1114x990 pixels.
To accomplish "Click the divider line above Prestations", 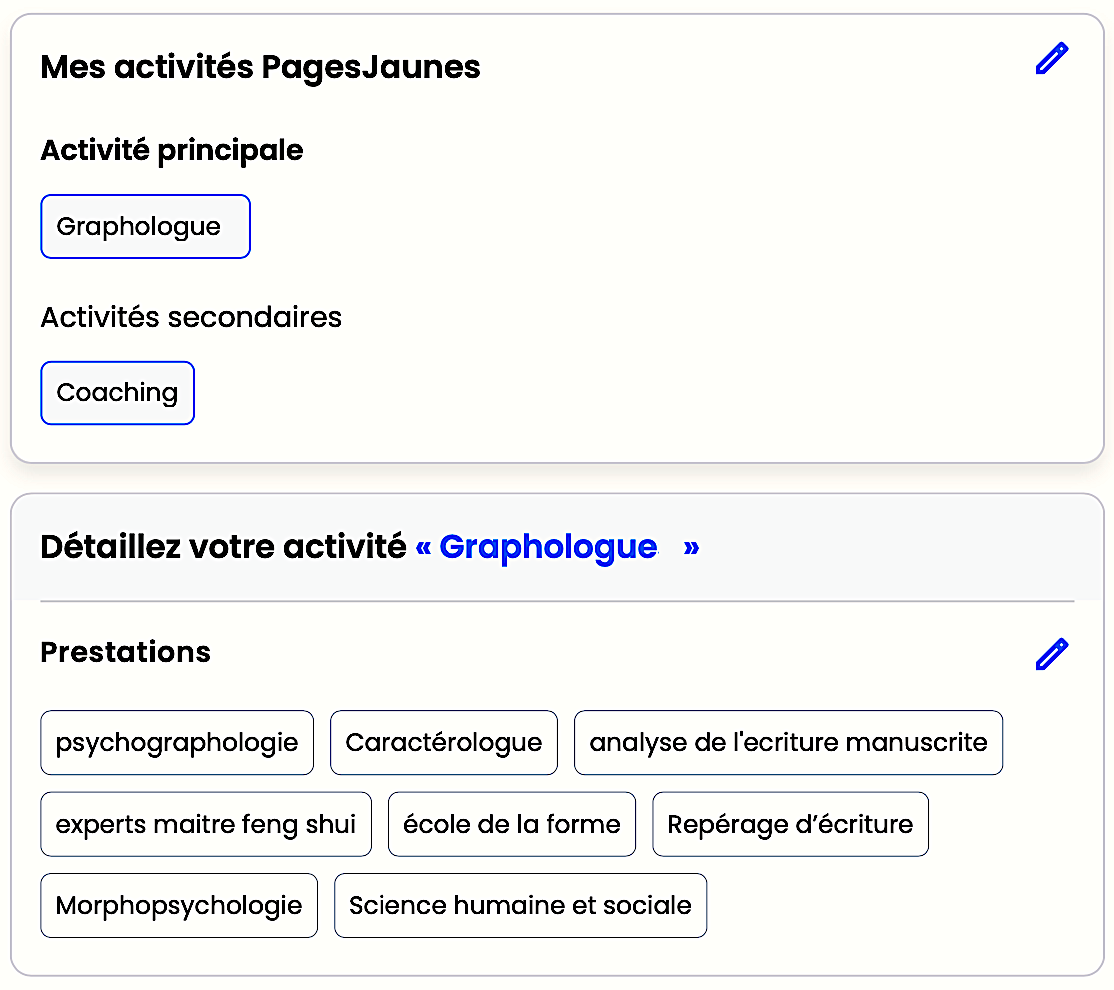I will [557, 601].
